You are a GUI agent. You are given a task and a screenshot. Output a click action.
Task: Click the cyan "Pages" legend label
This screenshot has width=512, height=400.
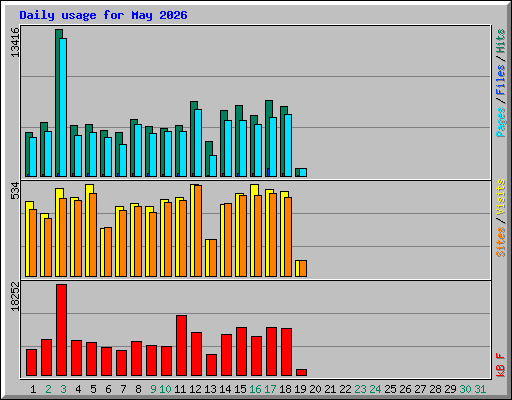501,122
